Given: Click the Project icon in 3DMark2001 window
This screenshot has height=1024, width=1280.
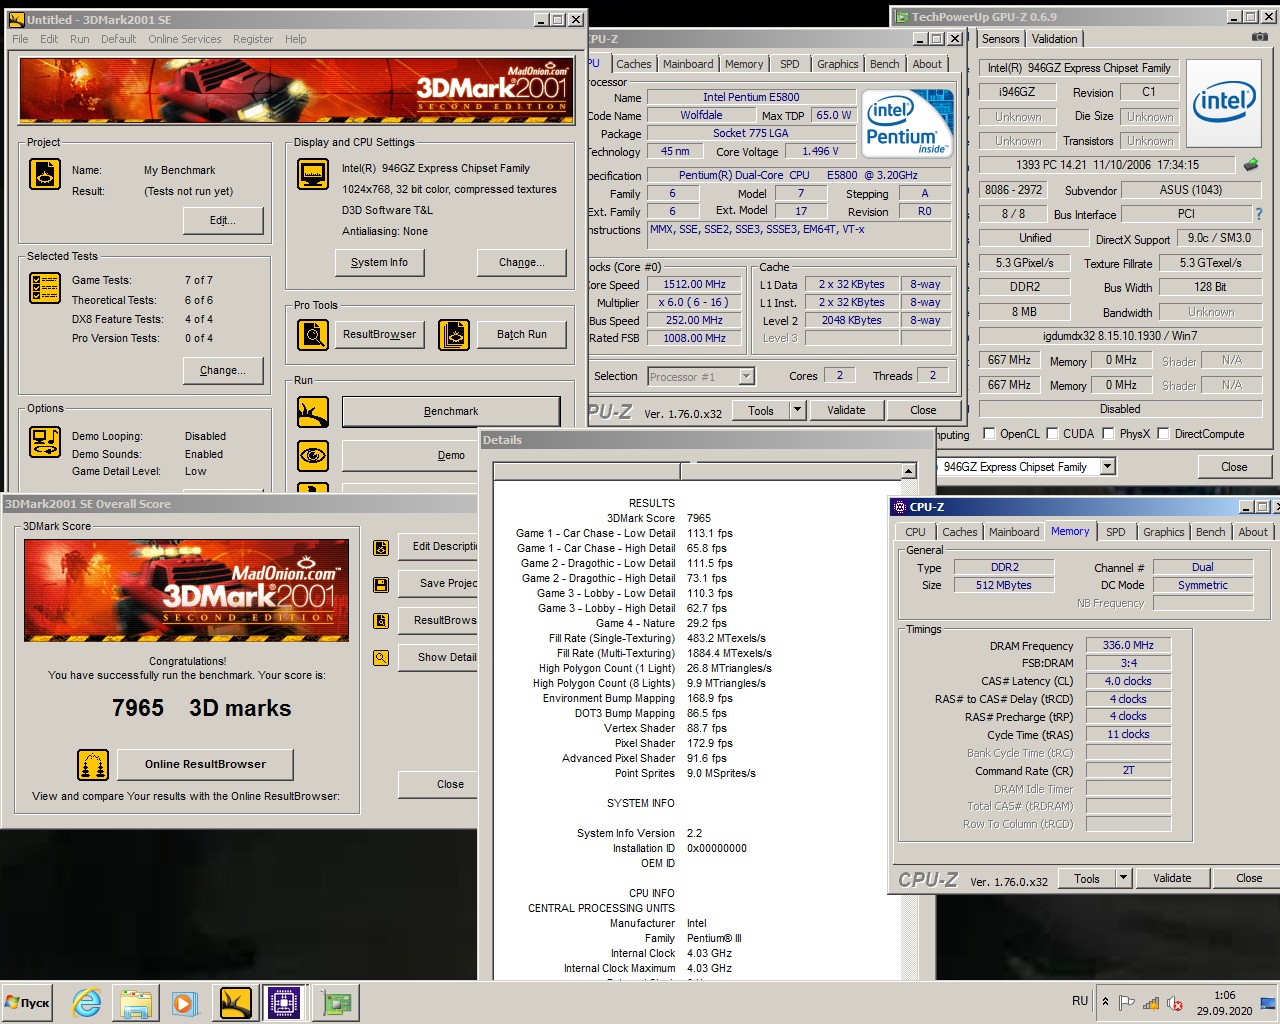Looking at the screenshot, I should [x=45, y=174].
